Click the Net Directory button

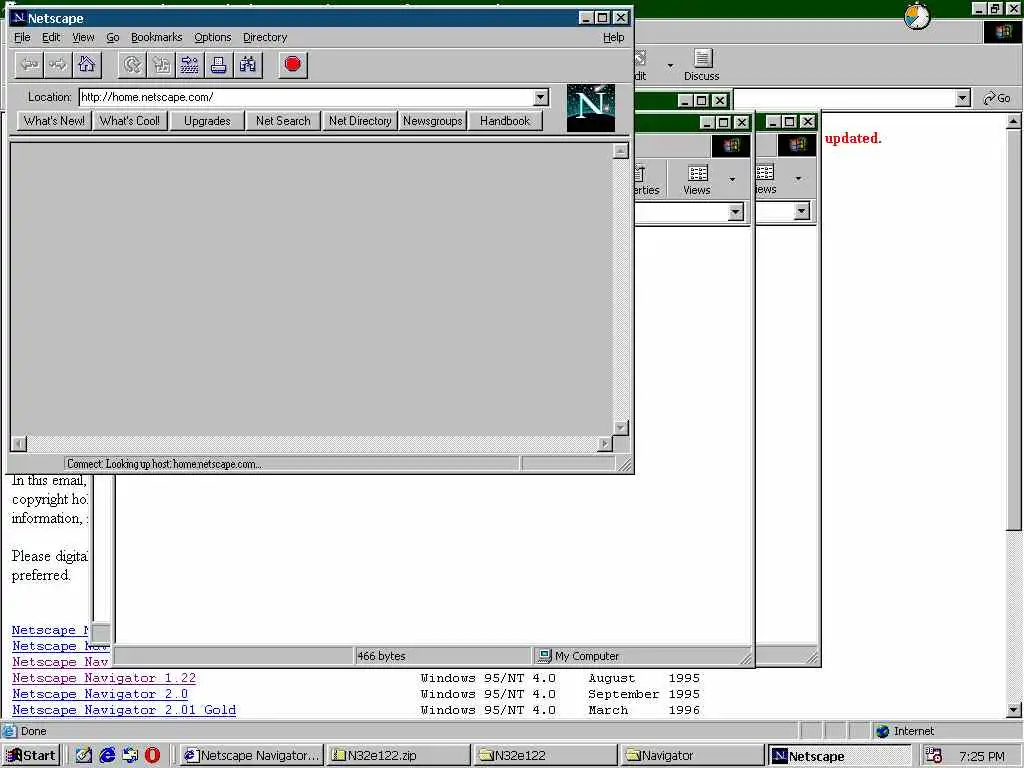coord(360,121)
